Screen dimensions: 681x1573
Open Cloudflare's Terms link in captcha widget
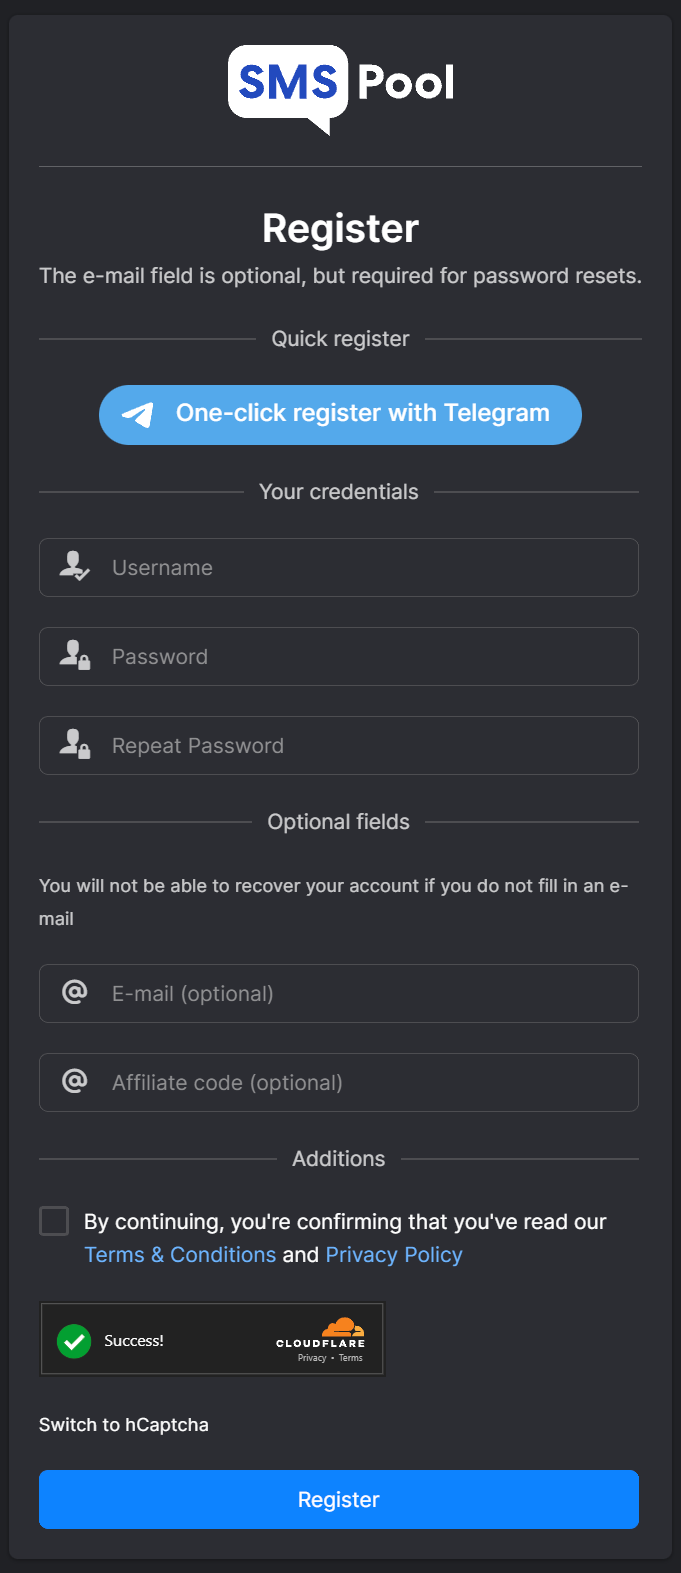point(350,1357)
